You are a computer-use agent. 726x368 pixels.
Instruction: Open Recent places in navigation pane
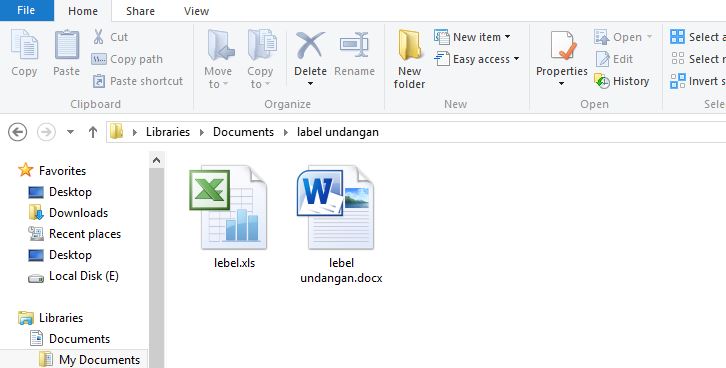[x=85, y=234]
